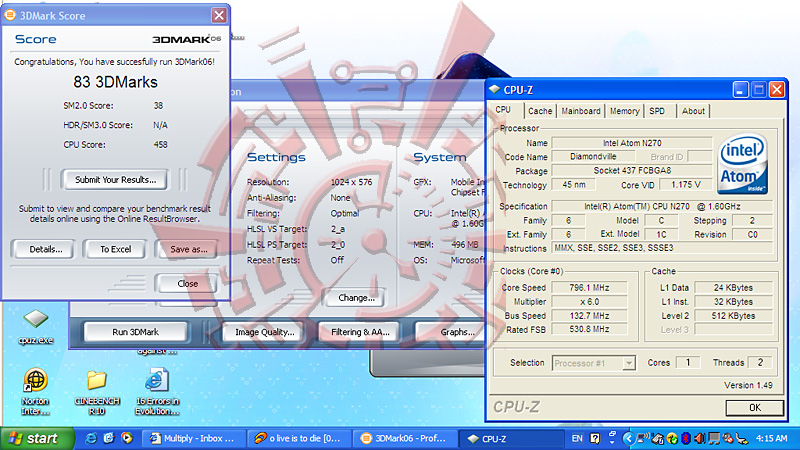Open the Memory tab in CPU-Z
The width and height of the screenshot is (800, 450).
pos(624,111)
